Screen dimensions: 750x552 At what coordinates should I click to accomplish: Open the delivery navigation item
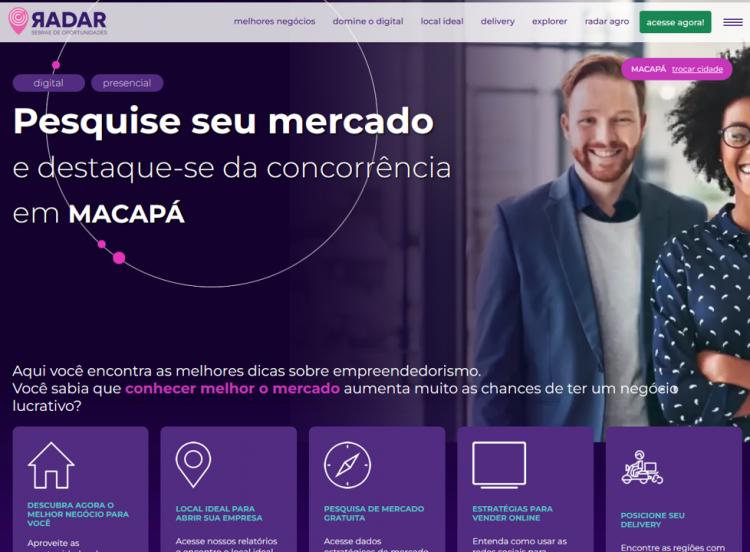coord(498,22)
